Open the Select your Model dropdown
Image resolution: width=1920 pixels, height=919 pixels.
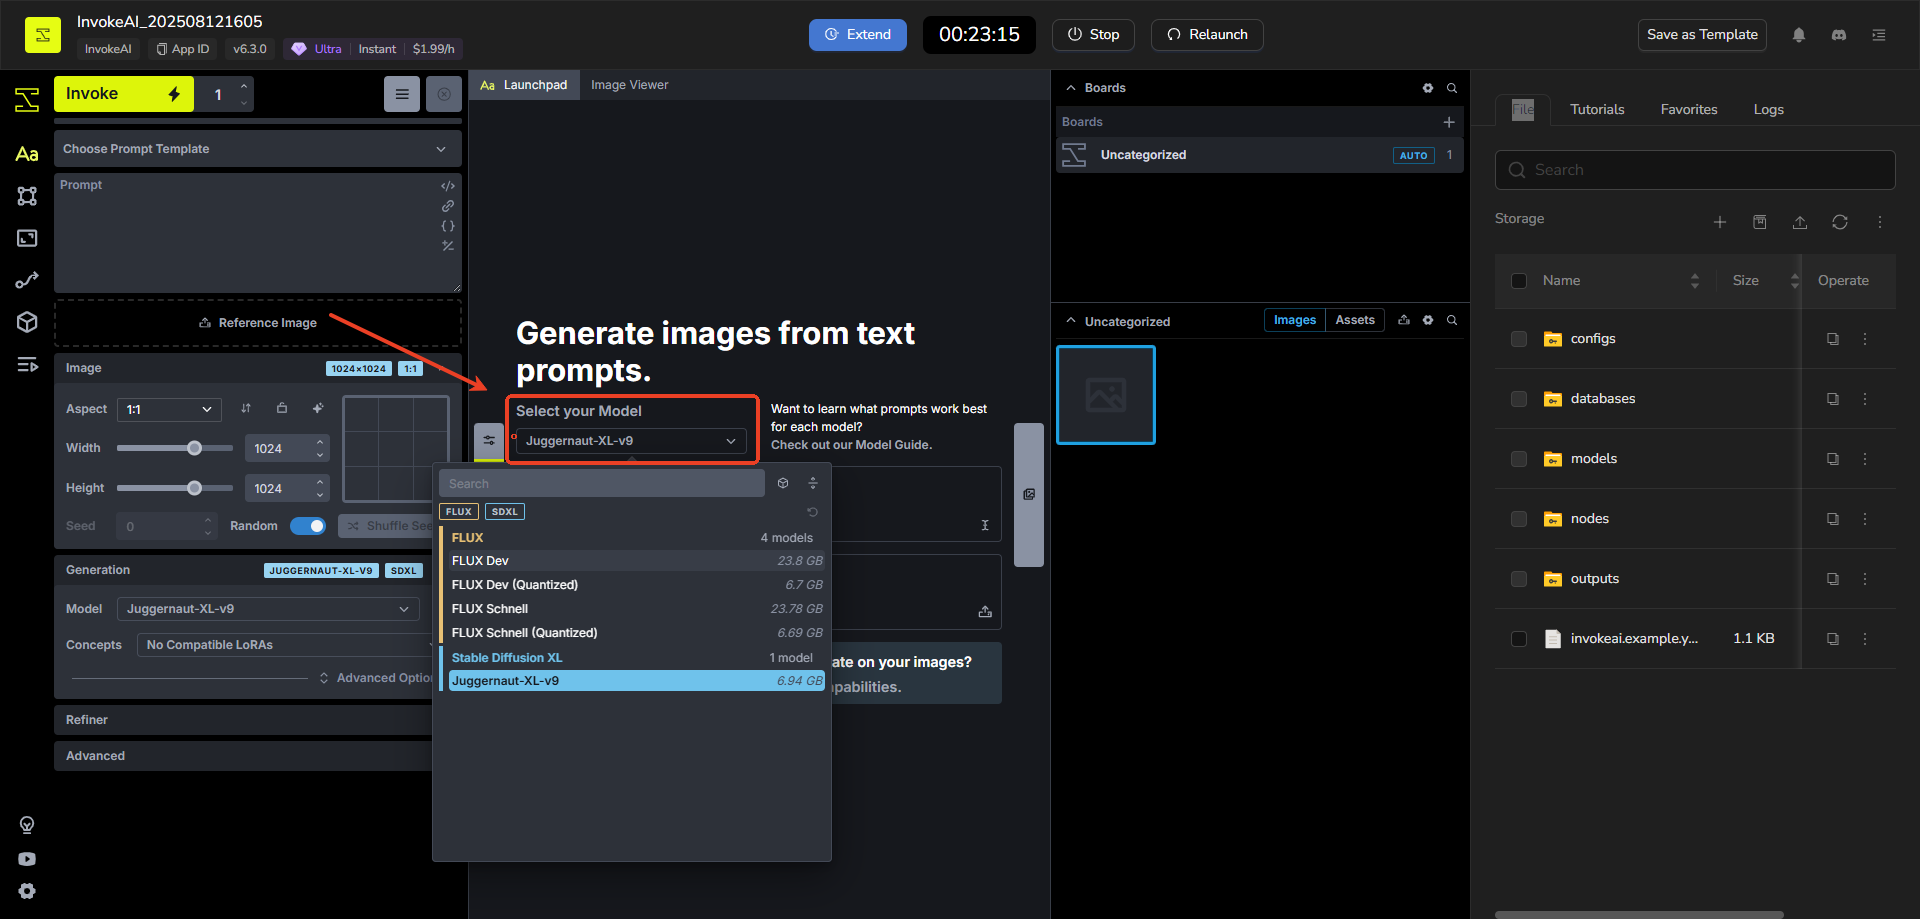tap(631, 441)
